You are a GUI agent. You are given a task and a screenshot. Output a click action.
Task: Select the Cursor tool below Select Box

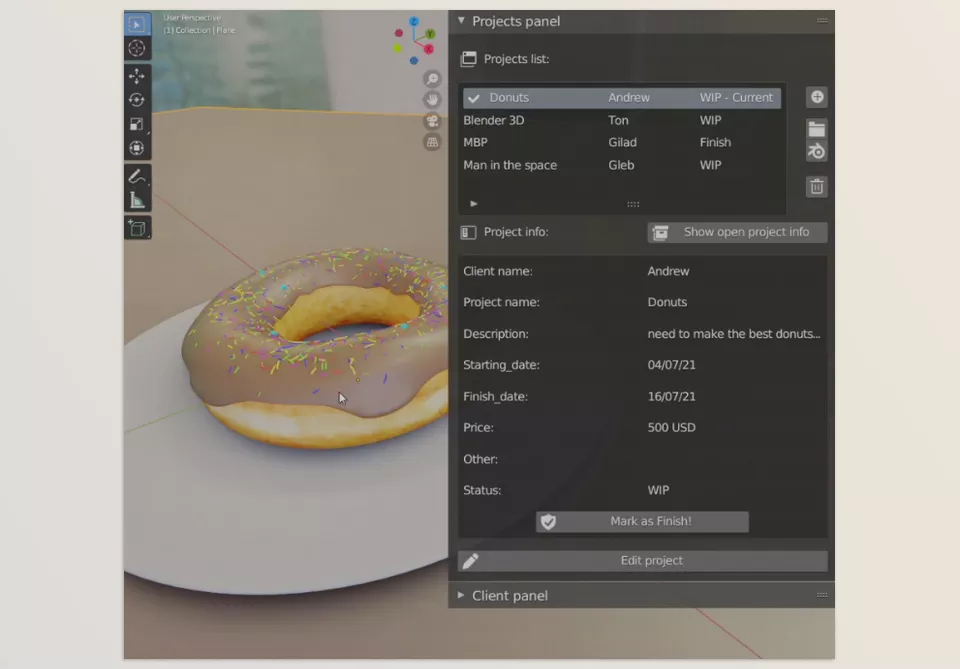[x=137, y=47]
